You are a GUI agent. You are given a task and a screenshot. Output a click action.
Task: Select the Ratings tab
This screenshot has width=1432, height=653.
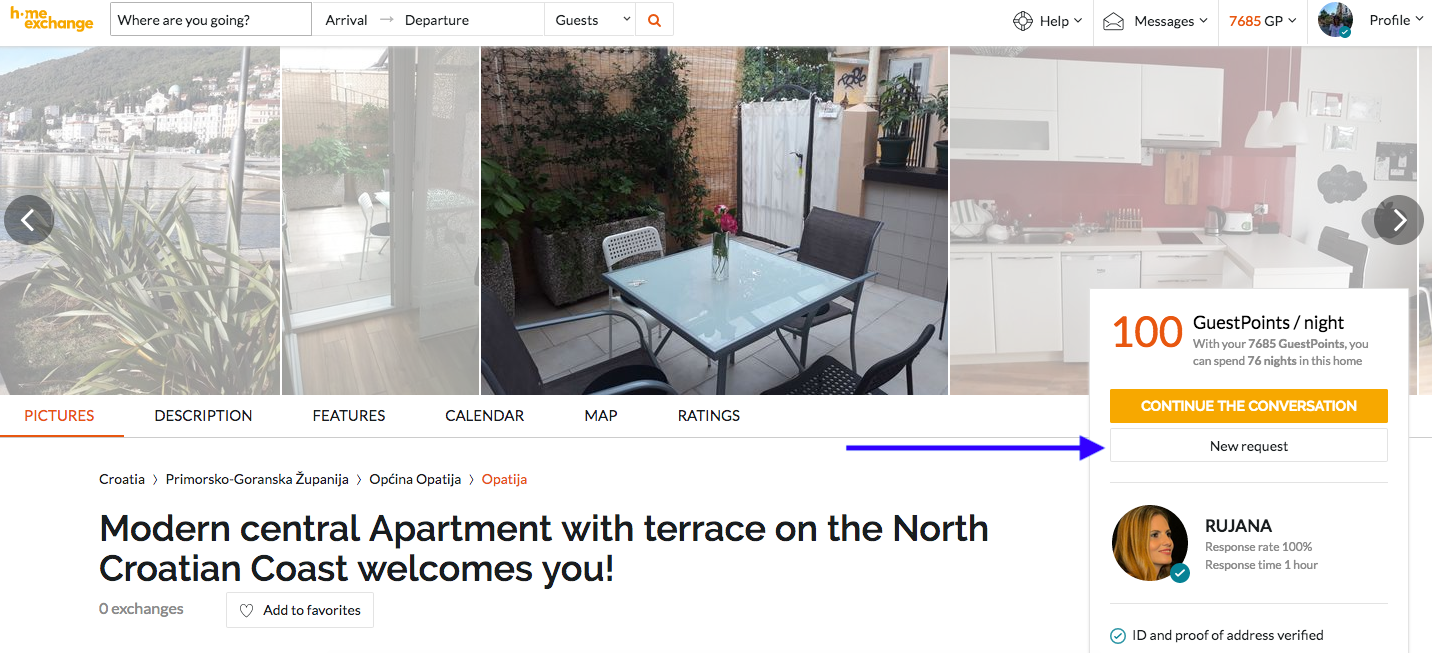pos(709,415)
